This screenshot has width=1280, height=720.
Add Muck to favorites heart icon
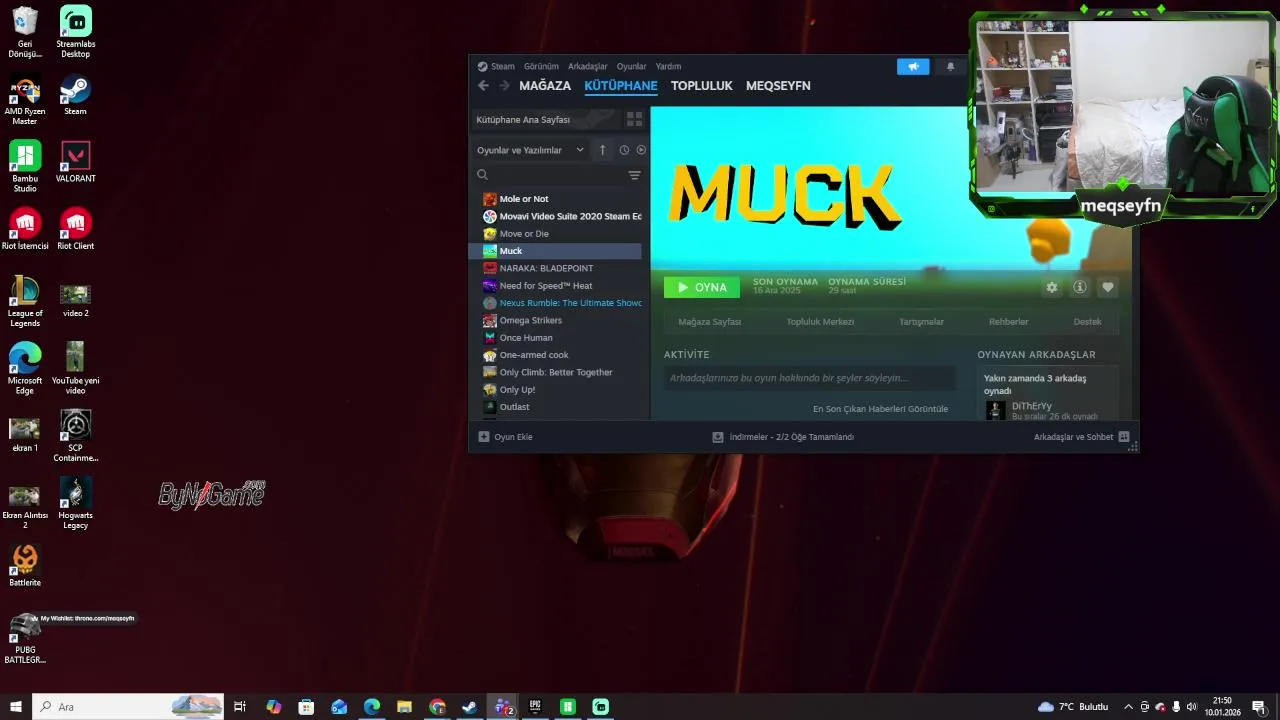pyautogui.click(x=1108, y=287)
